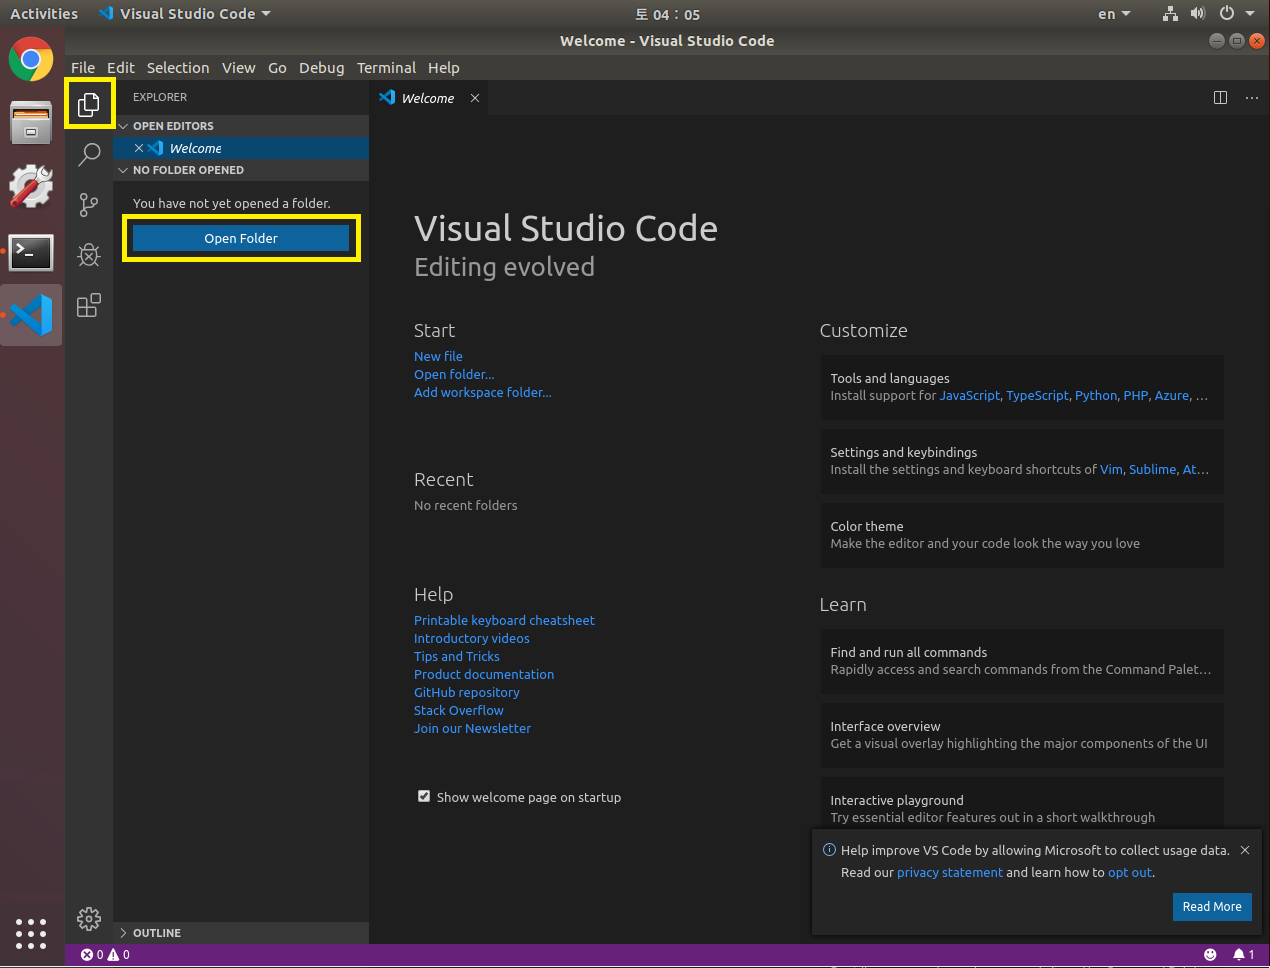
Task: Open the Debug menu
Action: (x=321, y=68)
